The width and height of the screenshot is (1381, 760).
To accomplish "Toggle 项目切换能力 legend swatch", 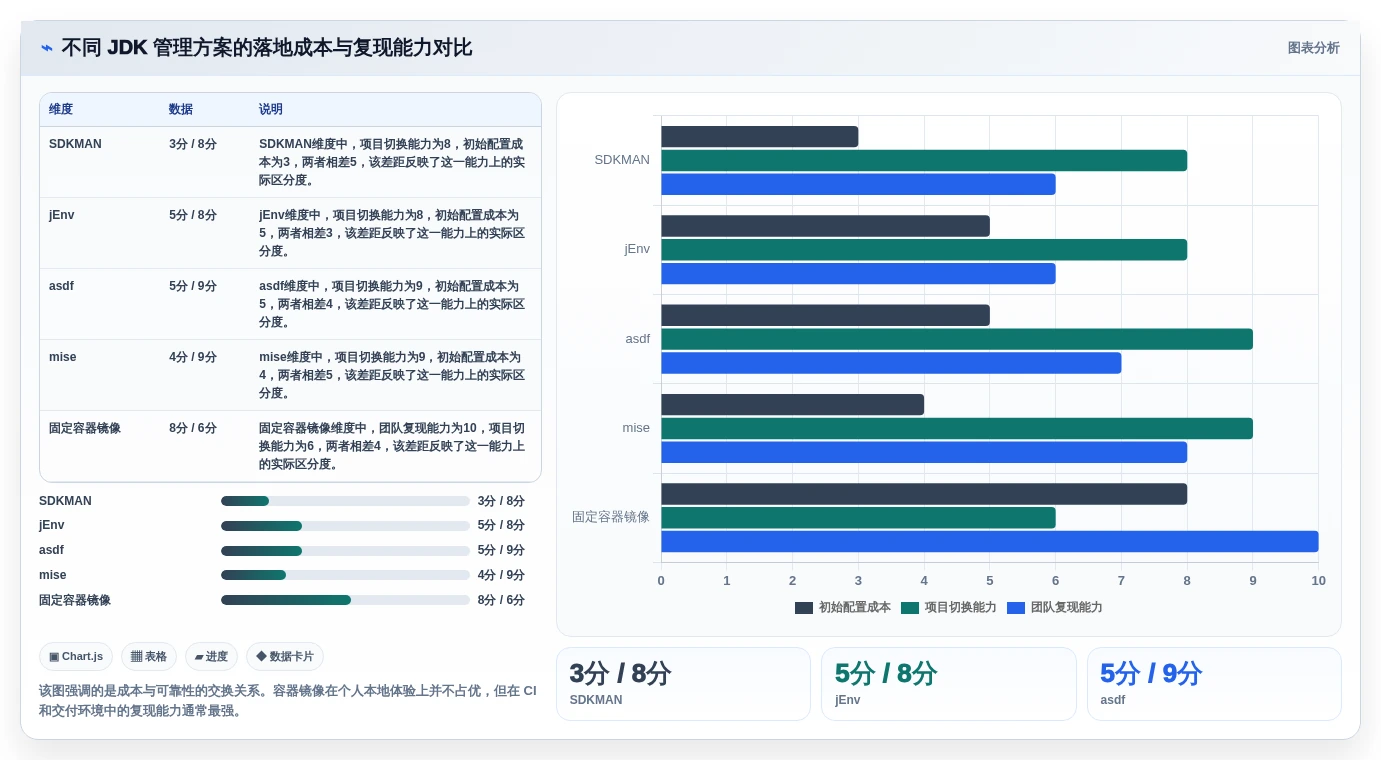I will (910, 607).
